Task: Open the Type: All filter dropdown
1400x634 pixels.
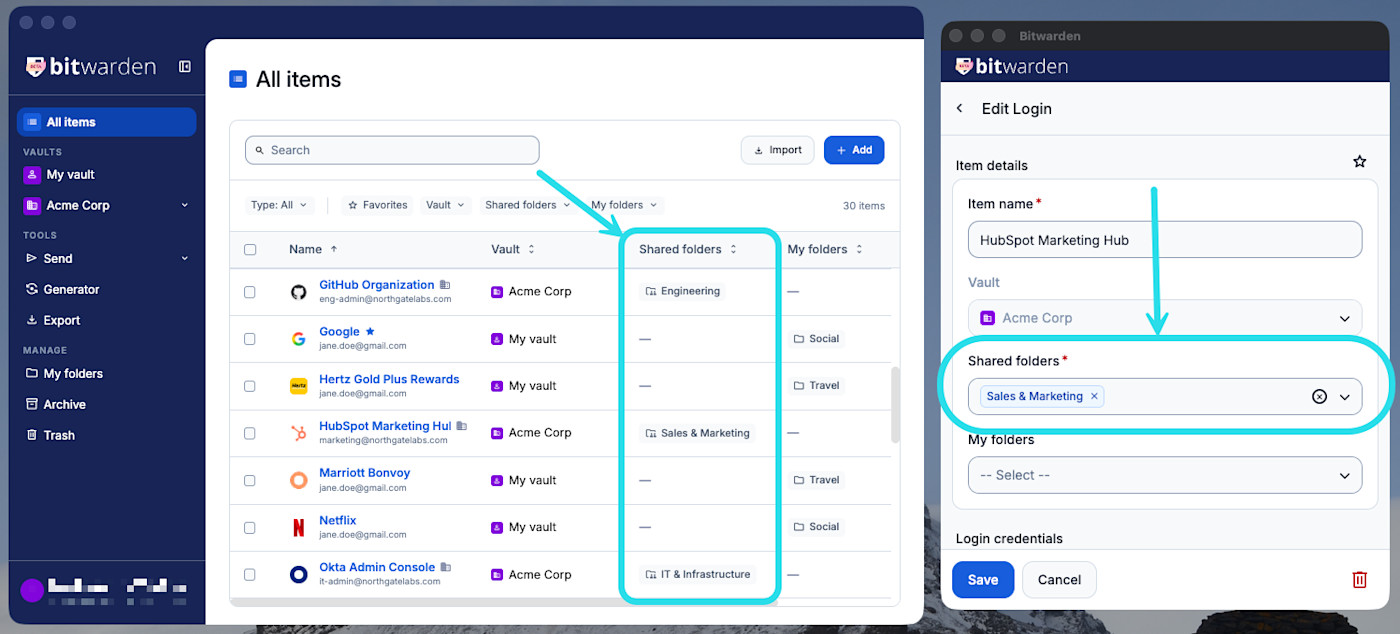Action: click(279, 205)
